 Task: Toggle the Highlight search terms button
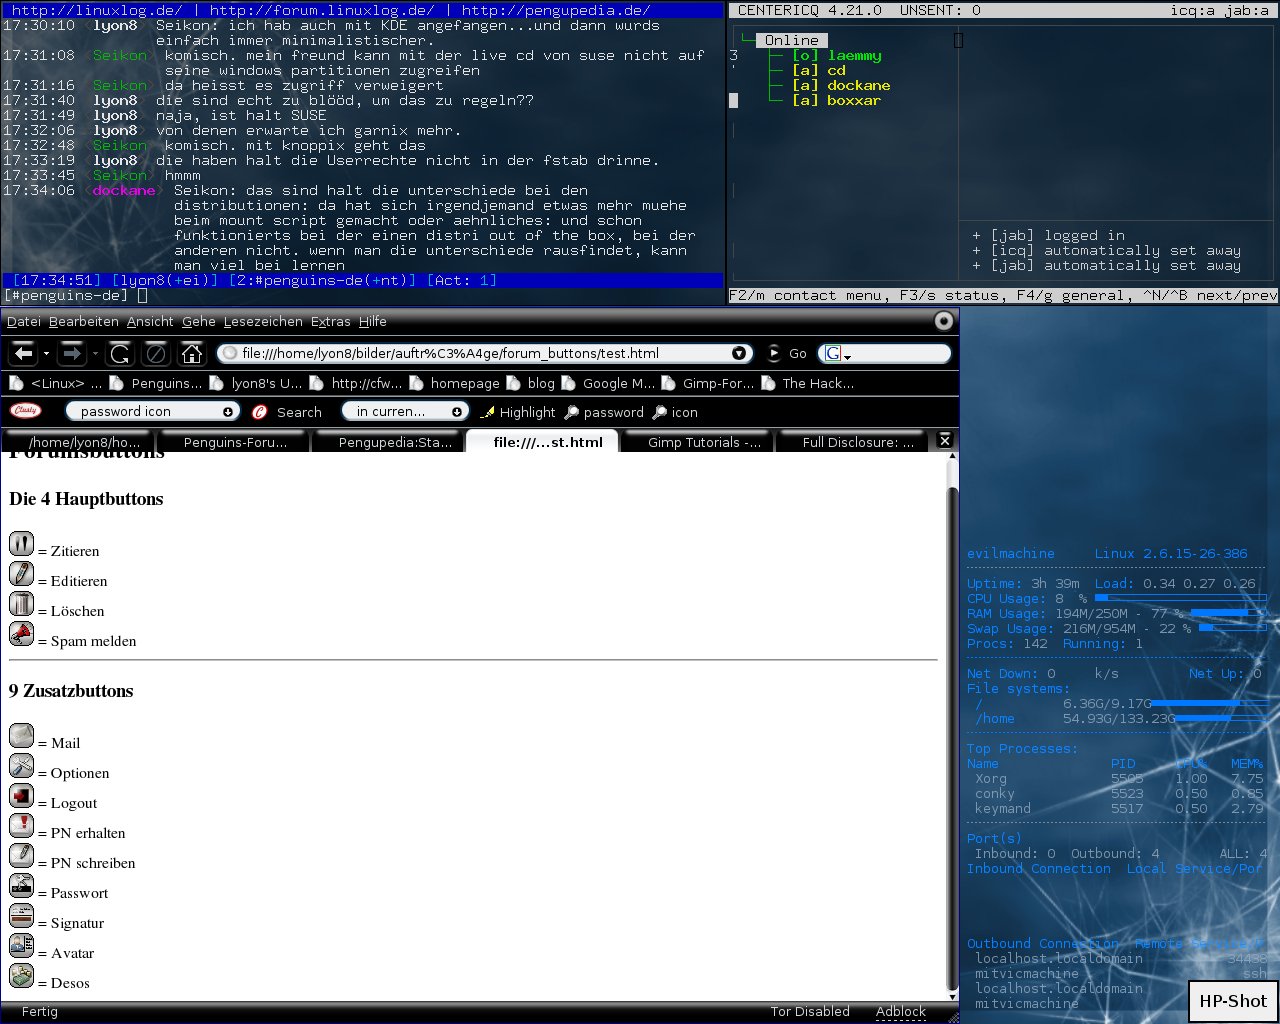coord(517,412)
